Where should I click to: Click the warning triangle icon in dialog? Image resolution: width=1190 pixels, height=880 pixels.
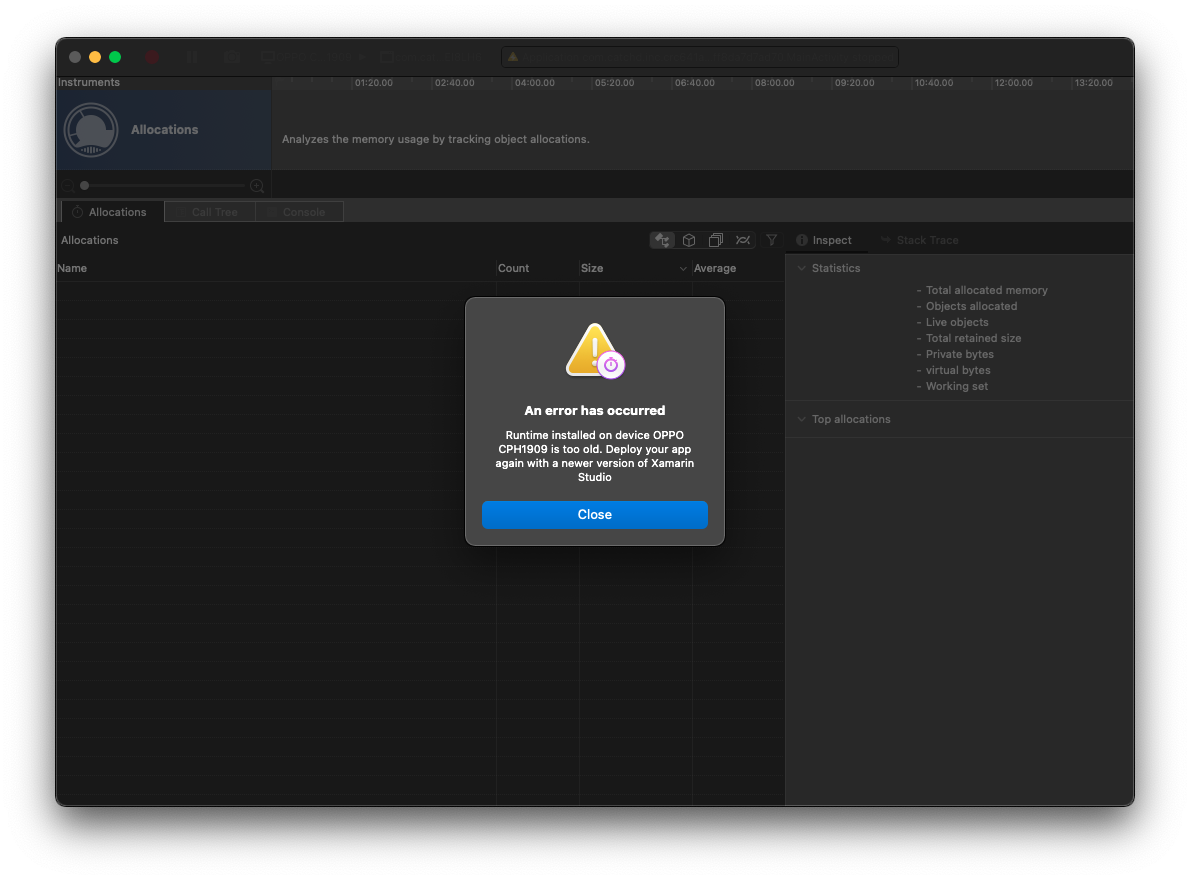click(595, 350)
